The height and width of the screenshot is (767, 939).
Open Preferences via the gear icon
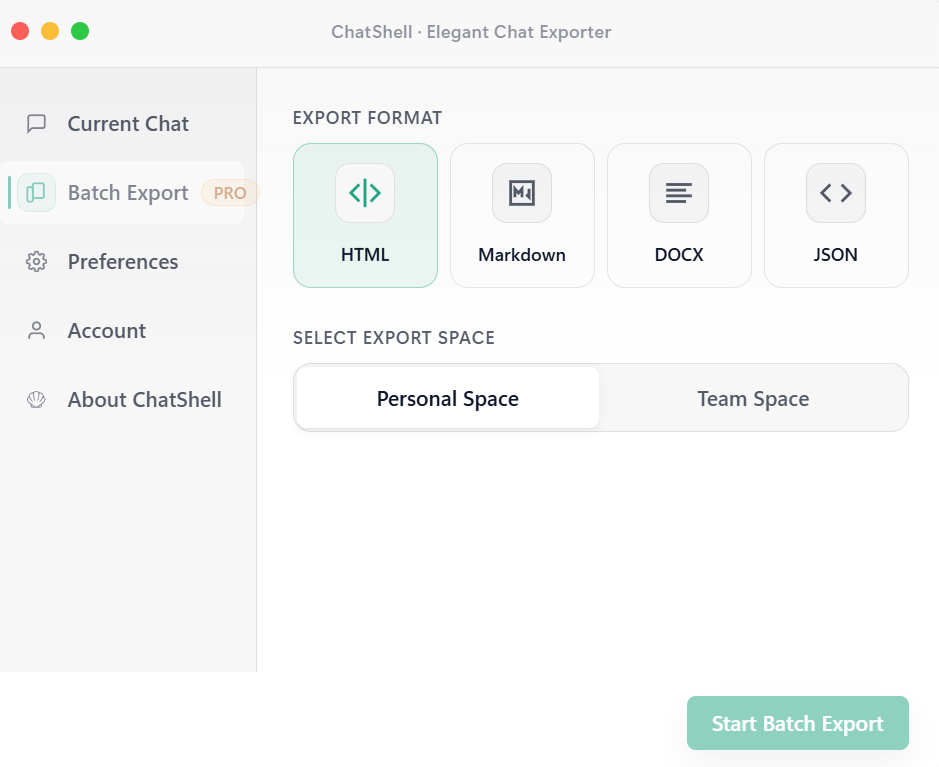37,261
